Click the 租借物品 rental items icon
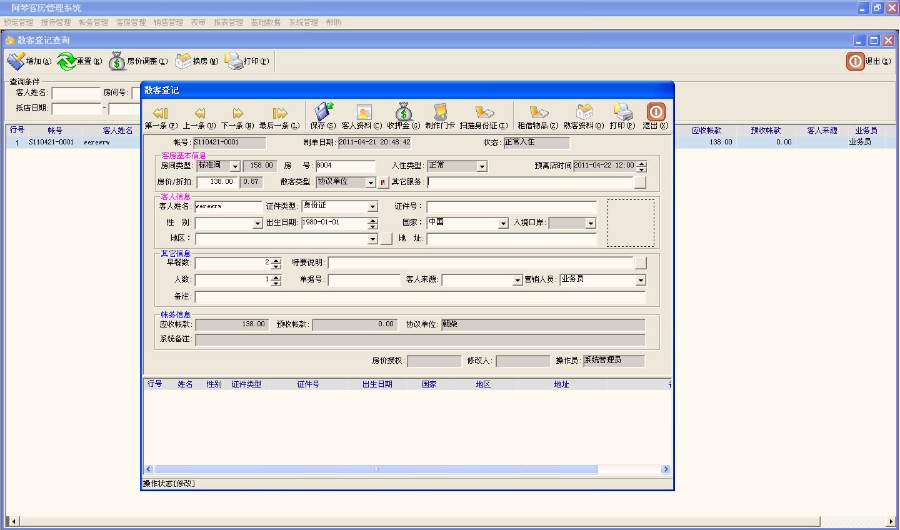 pos(538,113)
